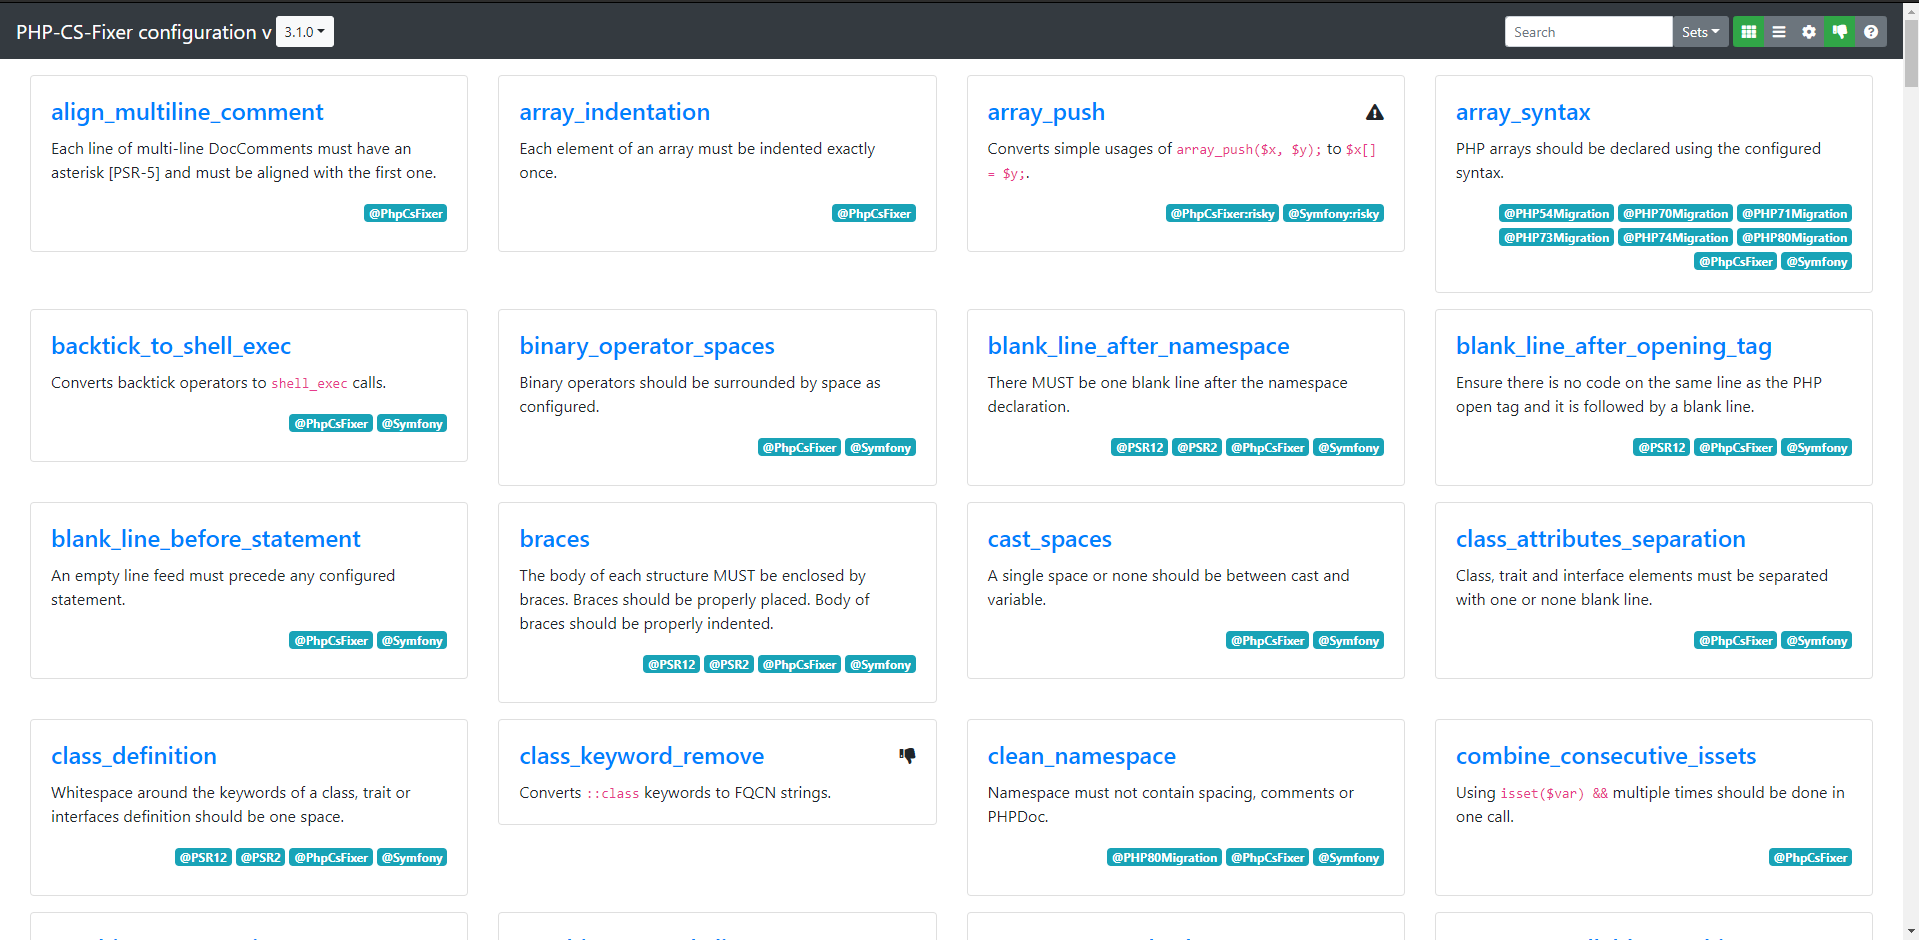This screenshot has width=1919, height=940.
Task: Open the binary_operator_spaces fixer
Action: [647, 346]
